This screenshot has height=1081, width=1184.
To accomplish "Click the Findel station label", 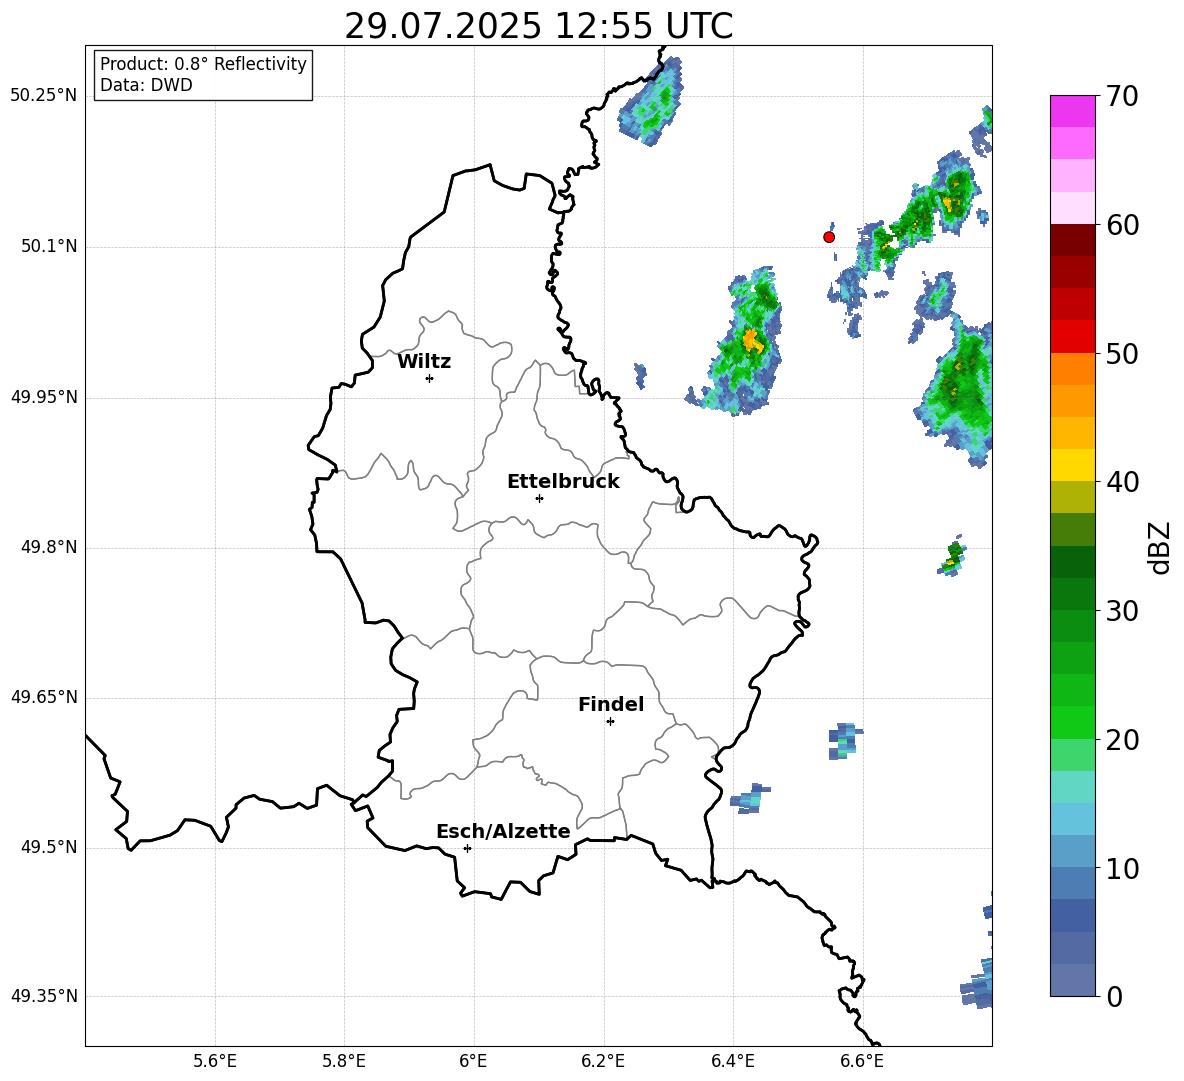I will tap(611, 704).
